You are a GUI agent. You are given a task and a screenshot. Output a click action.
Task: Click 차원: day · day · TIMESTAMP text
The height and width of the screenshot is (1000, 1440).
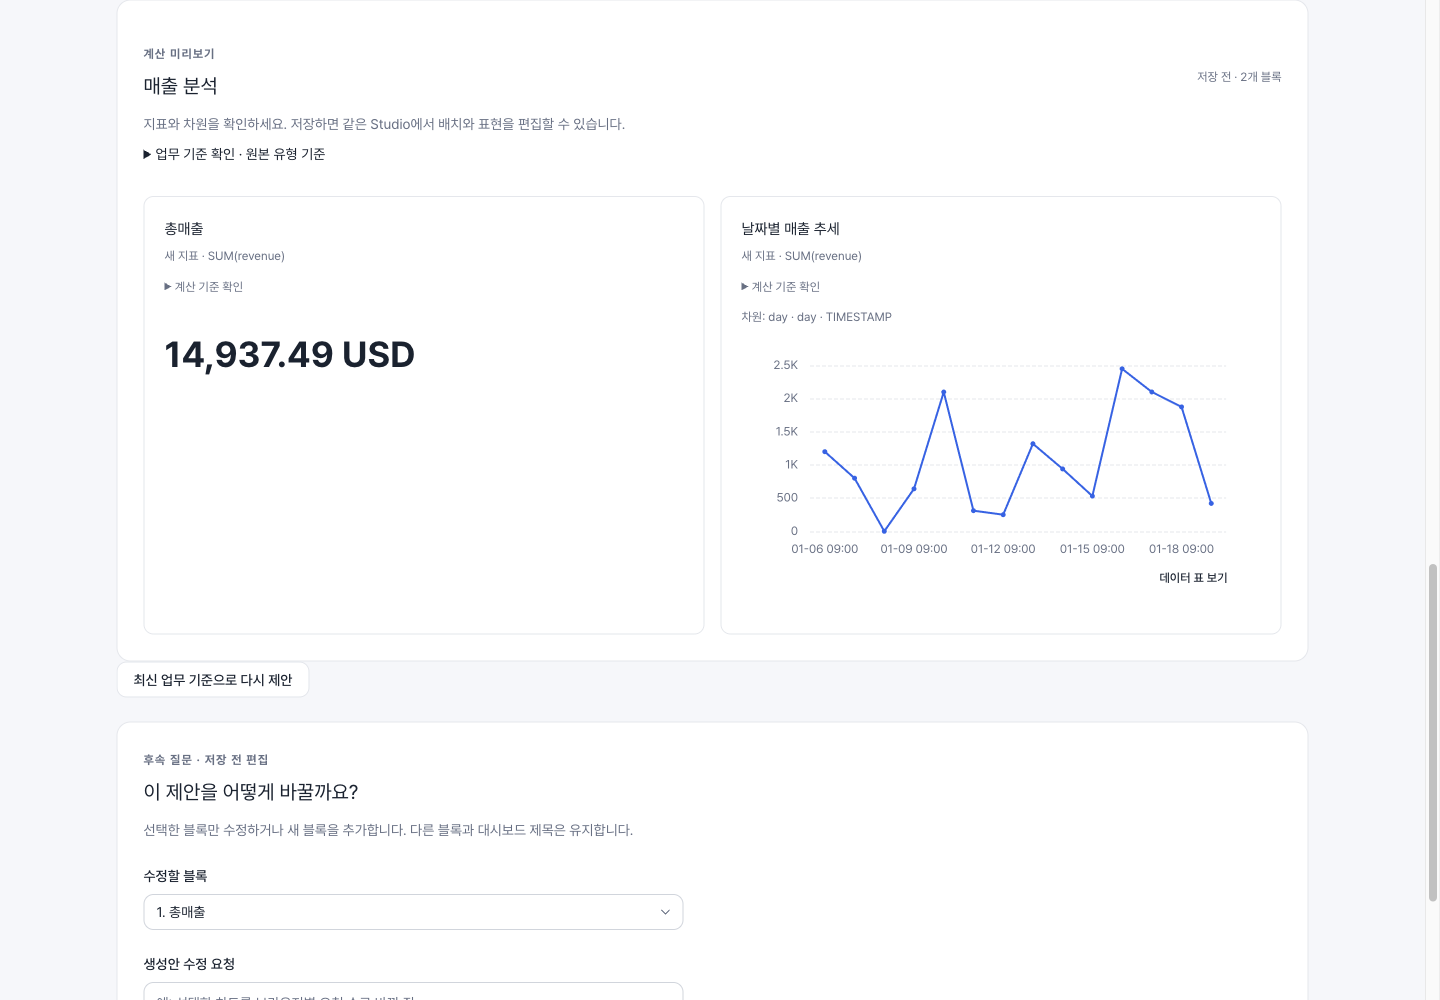(817, 317)
